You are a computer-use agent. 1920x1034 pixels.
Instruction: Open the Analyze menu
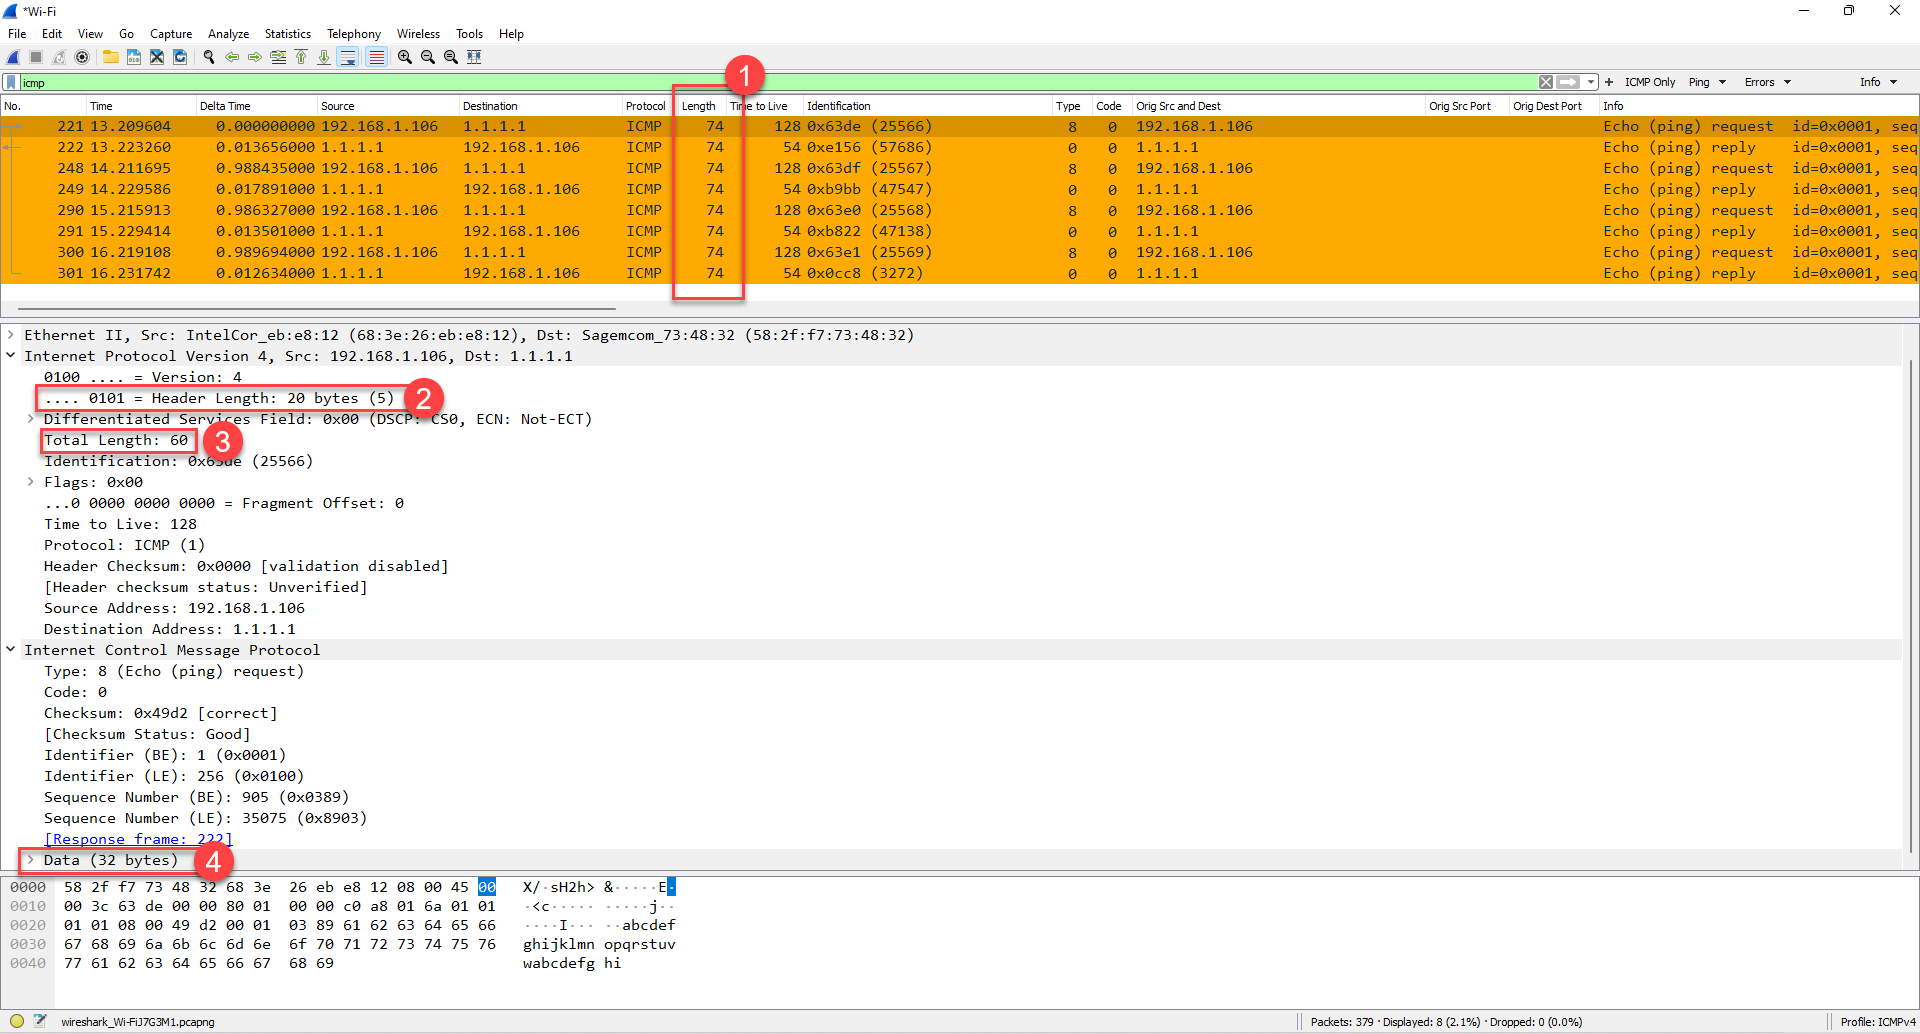pos(228,33)
